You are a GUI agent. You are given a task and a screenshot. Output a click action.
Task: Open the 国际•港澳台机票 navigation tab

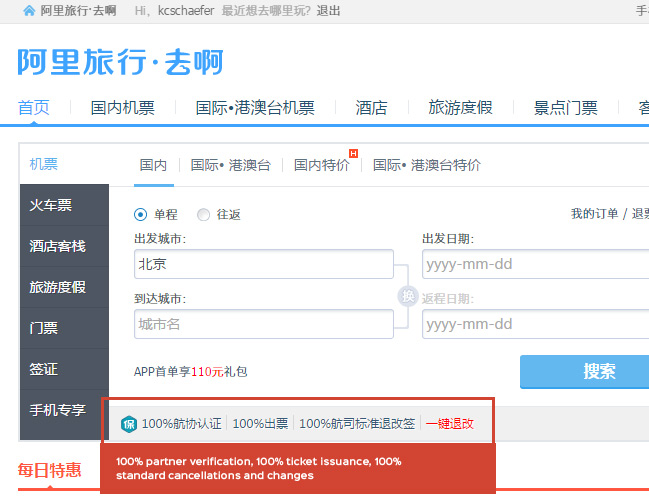coord(255,108)
